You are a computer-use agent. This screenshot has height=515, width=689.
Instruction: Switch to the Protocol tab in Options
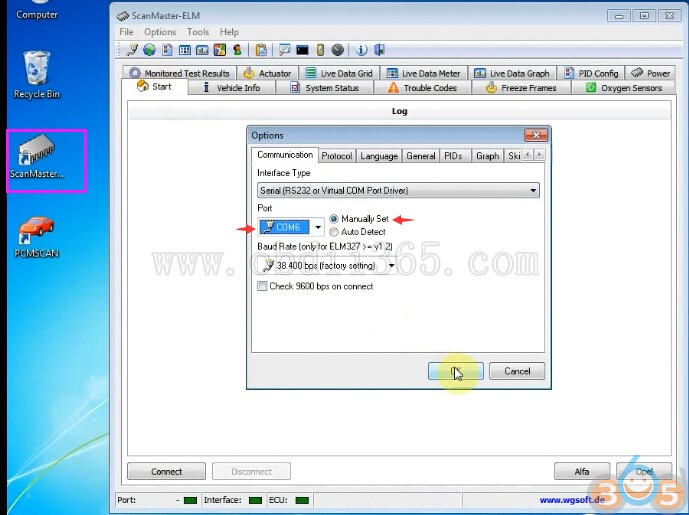(337, 156)
